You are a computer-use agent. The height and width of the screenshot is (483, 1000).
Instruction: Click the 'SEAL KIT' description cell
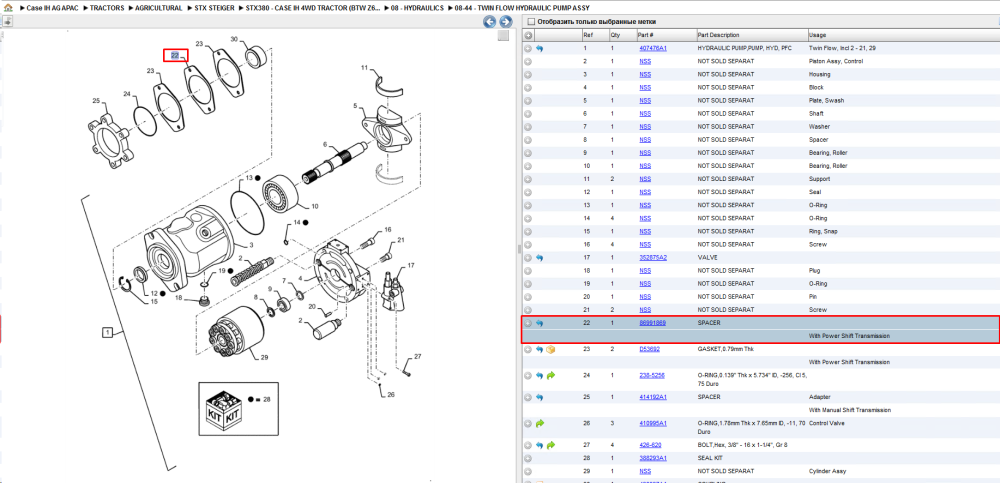tap(709, 458)
